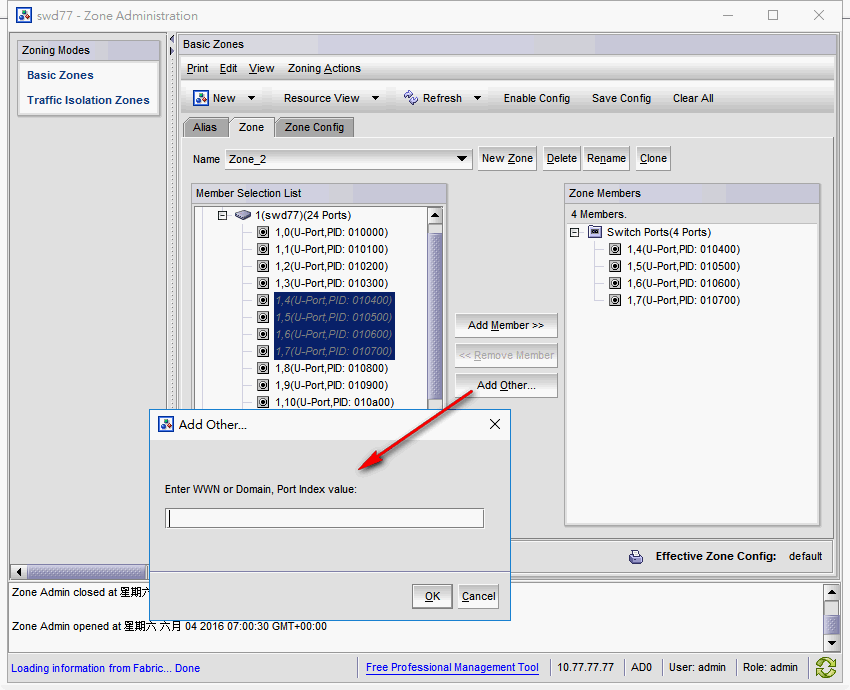Viewport: 850px width, 690px height.
Task: Open the Zoning Actions menu
Action: pos(324,68)
